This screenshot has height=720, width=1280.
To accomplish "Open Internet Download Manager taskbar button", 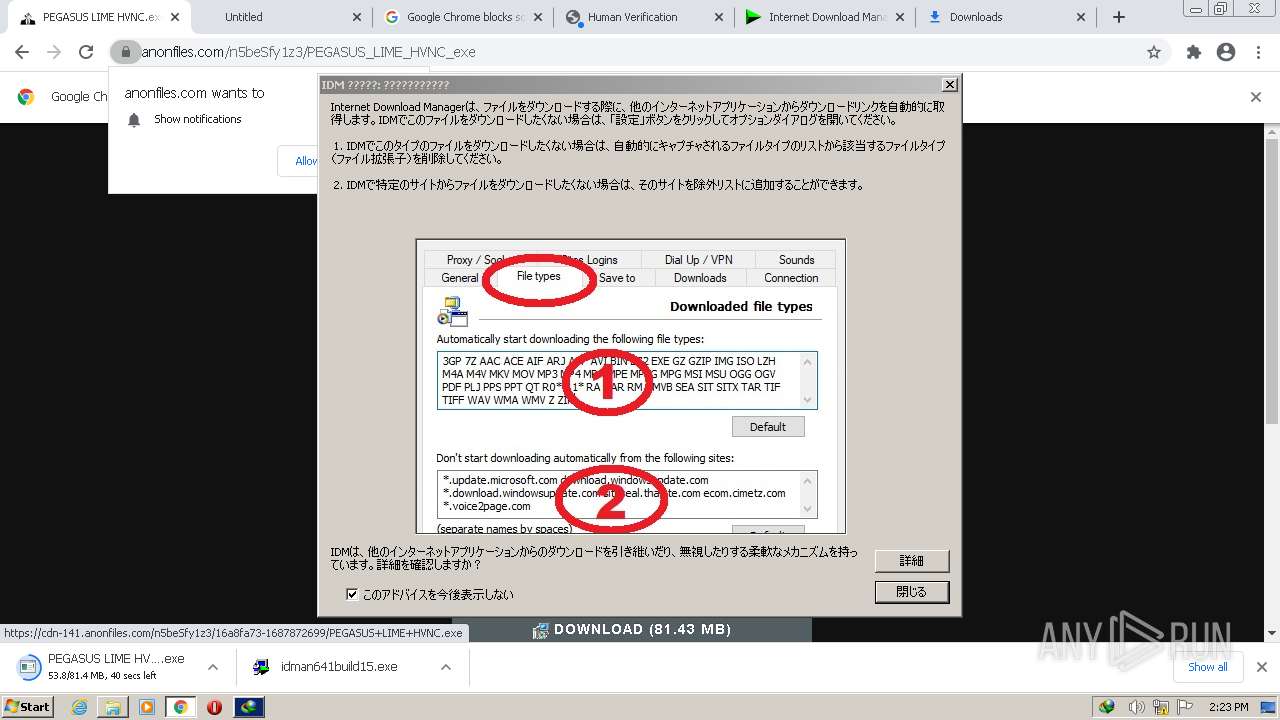I will tap(249, 707).
